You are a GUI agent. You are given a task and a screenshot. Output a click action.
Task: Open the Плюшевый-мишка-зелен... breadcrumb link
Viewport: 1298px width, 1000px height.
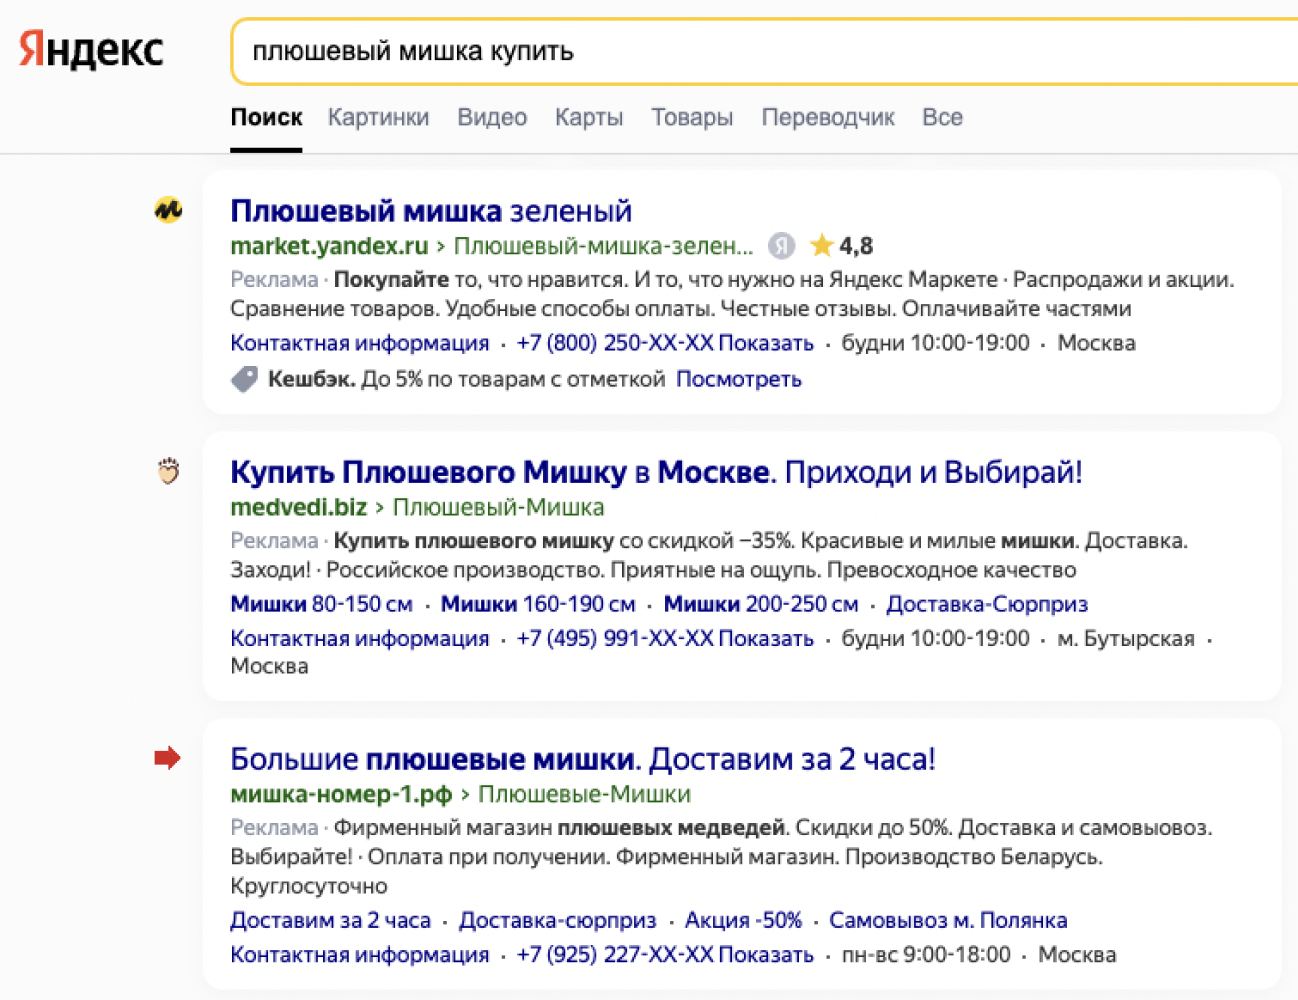[x=603, y=246]
